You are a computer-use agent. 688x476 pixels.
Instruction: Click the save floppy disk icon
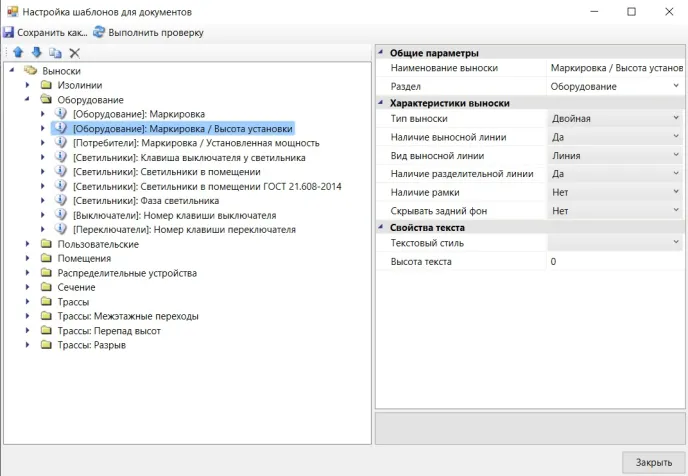tap(9, 32)
